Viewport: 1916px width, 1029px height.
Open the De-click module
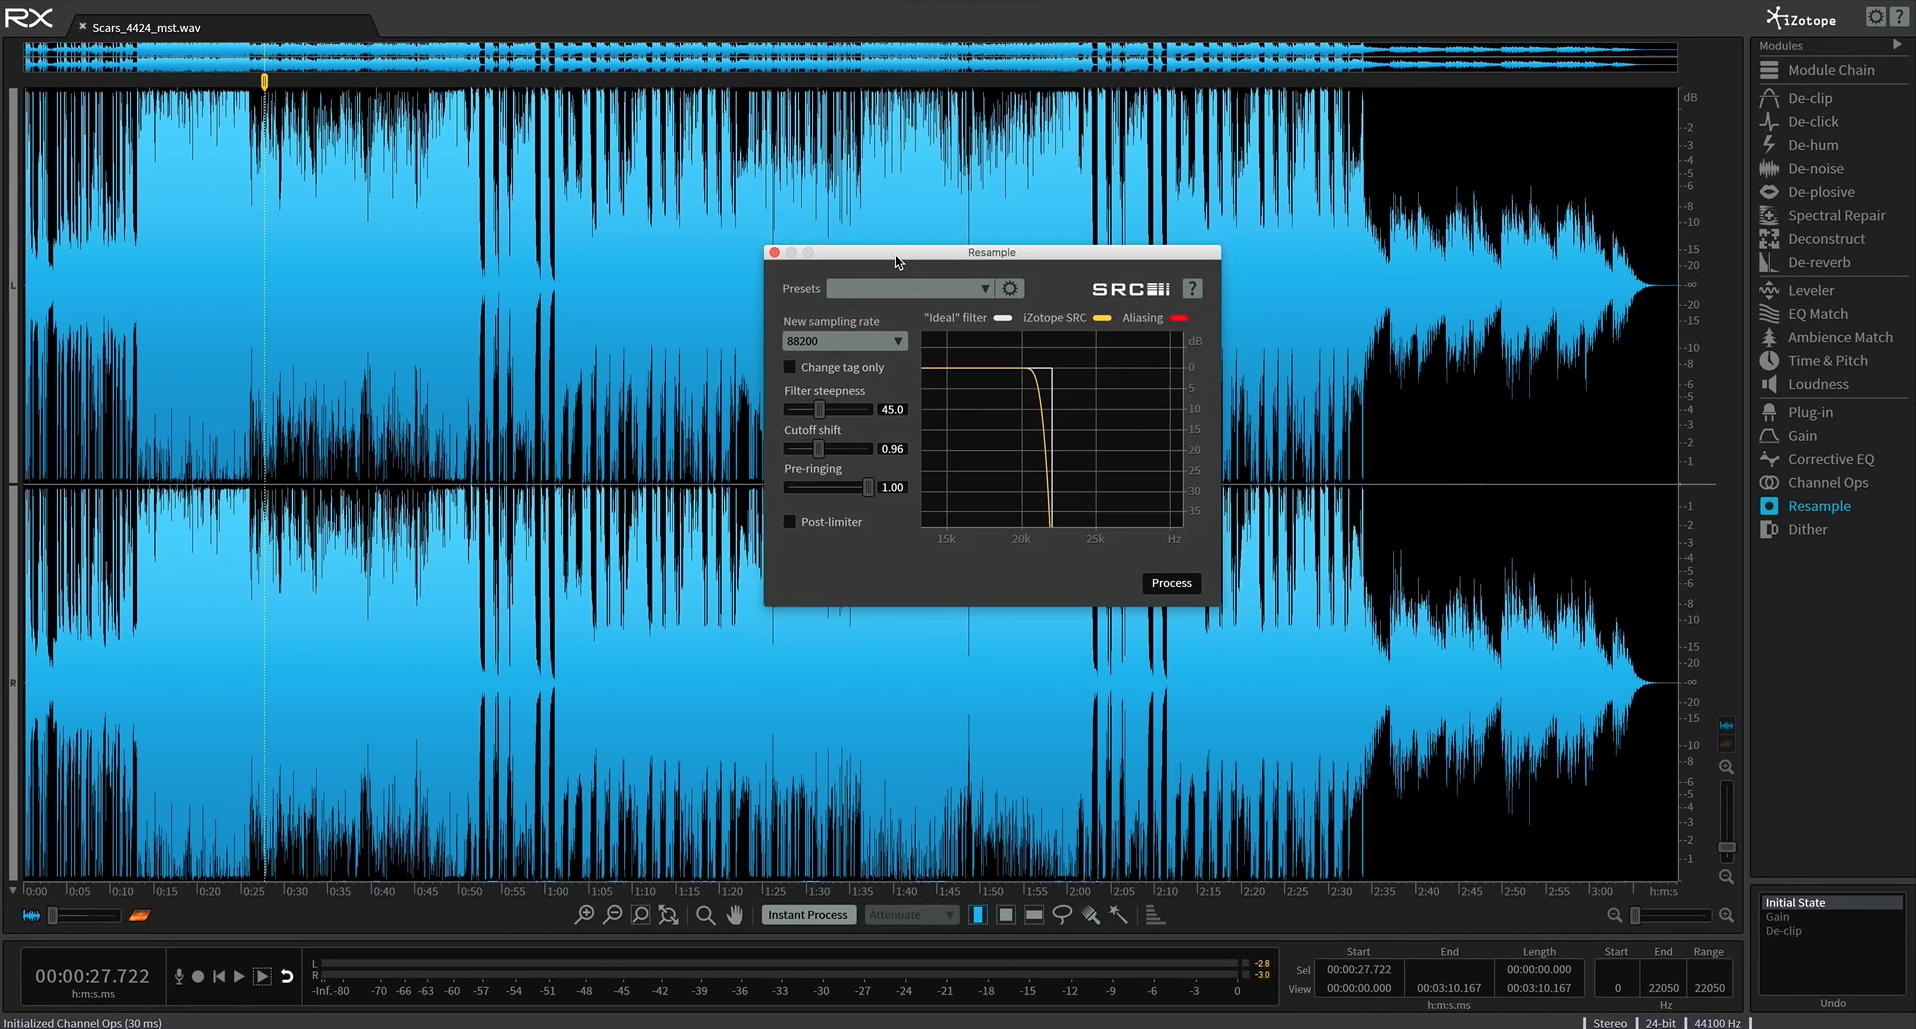(x=1813, y=122)
